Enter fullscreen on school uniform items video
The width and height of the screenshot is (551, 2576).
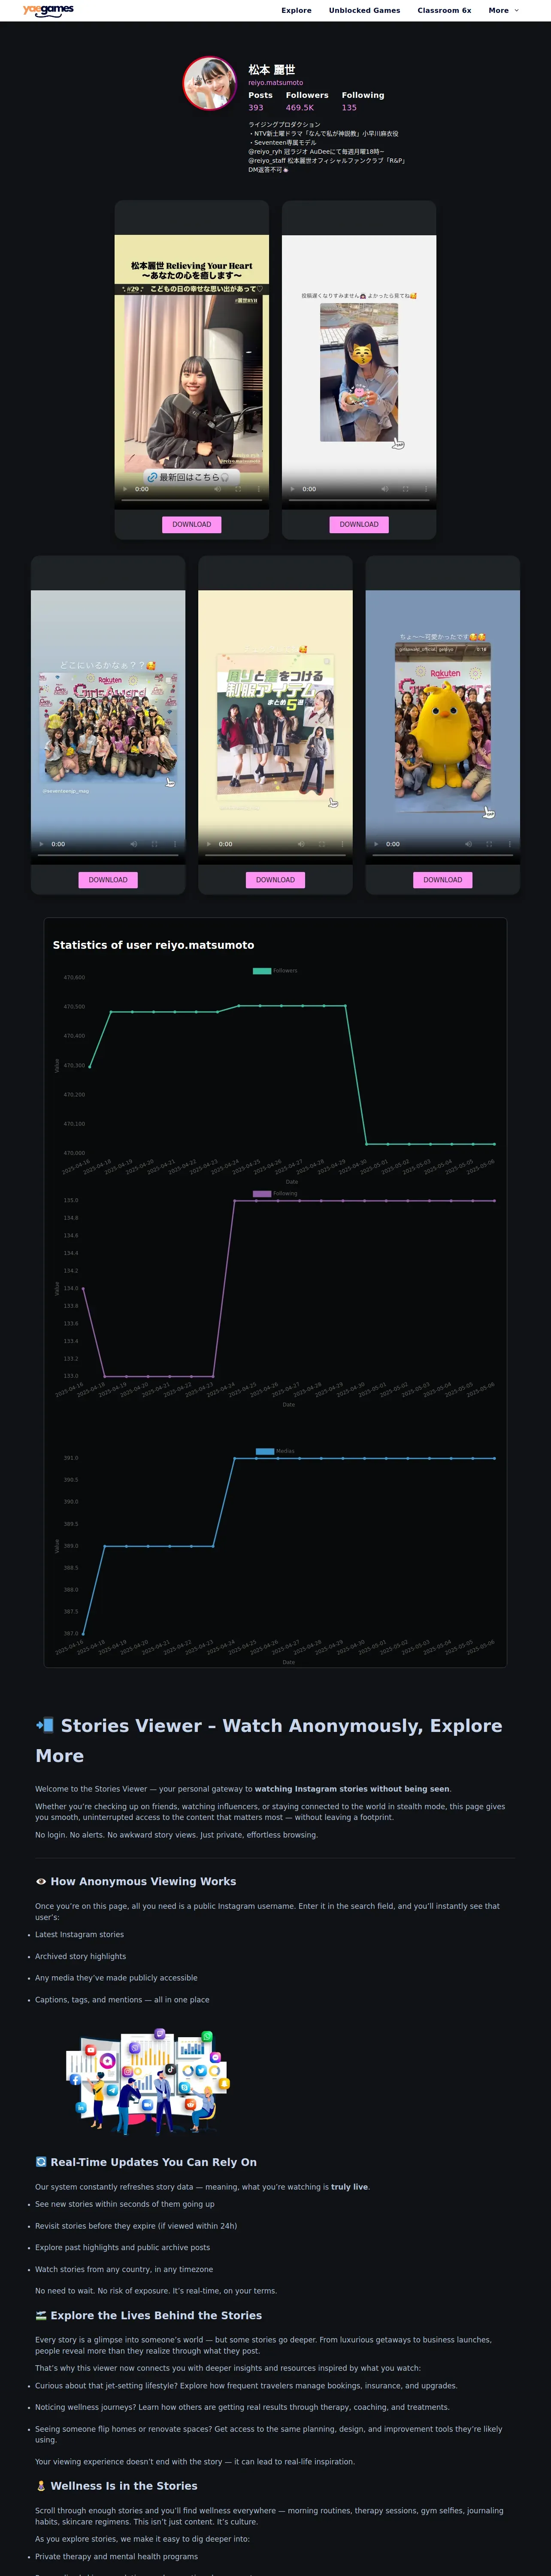[321, 844]
